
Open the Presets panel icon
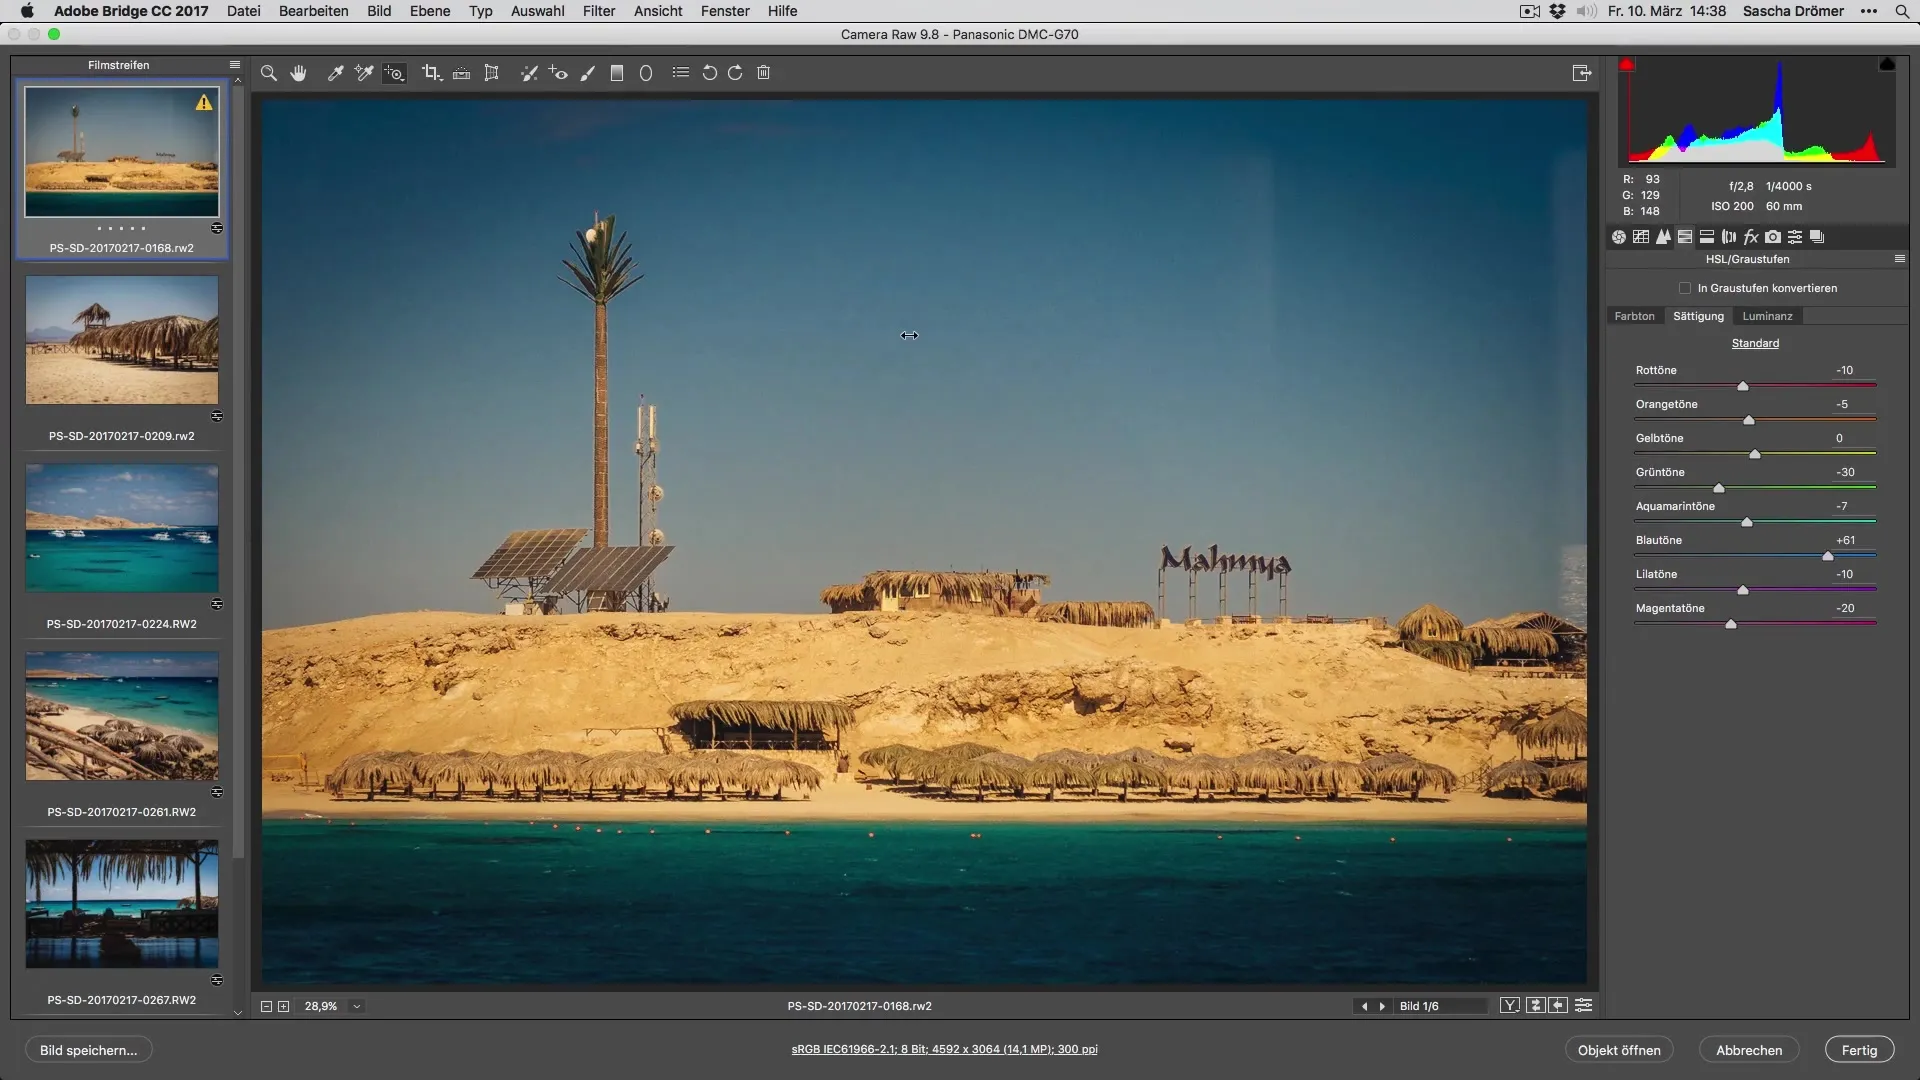coord(1795,237)
